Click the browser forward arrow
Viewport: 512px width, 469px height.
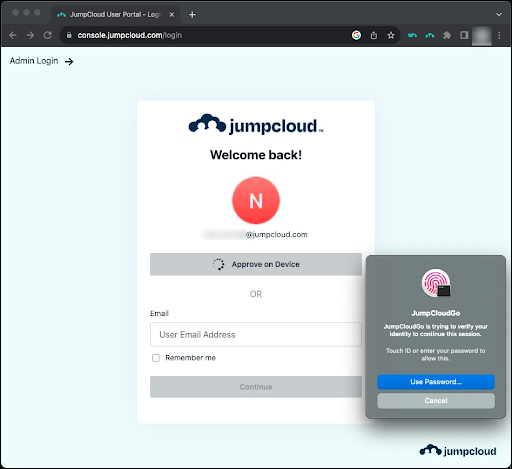(x=30, y=35)
